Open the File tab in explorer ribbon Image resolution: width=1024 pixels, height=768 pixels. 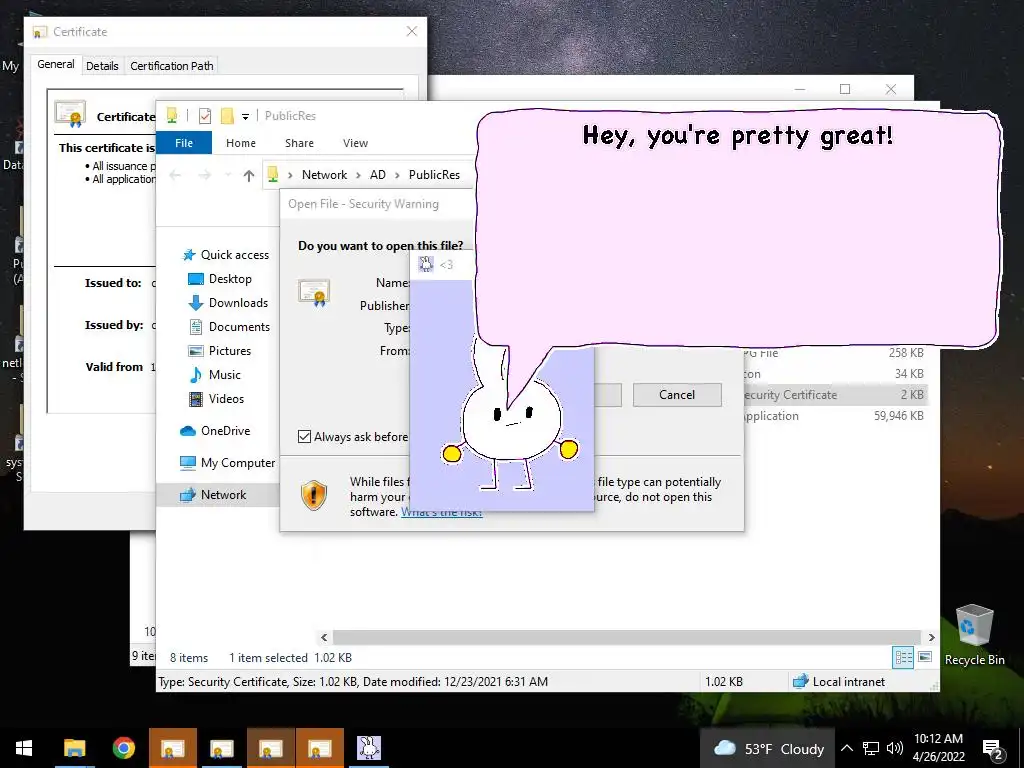184,143
